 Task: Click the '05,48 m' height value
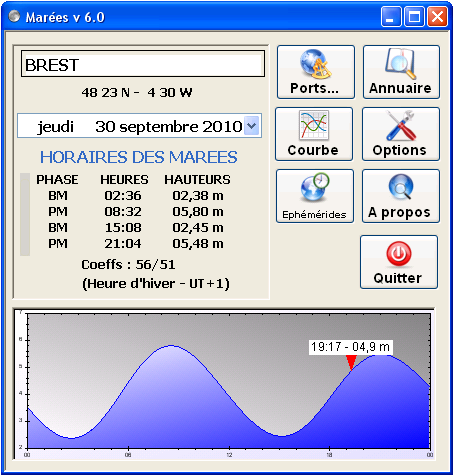tap(198, 244)
